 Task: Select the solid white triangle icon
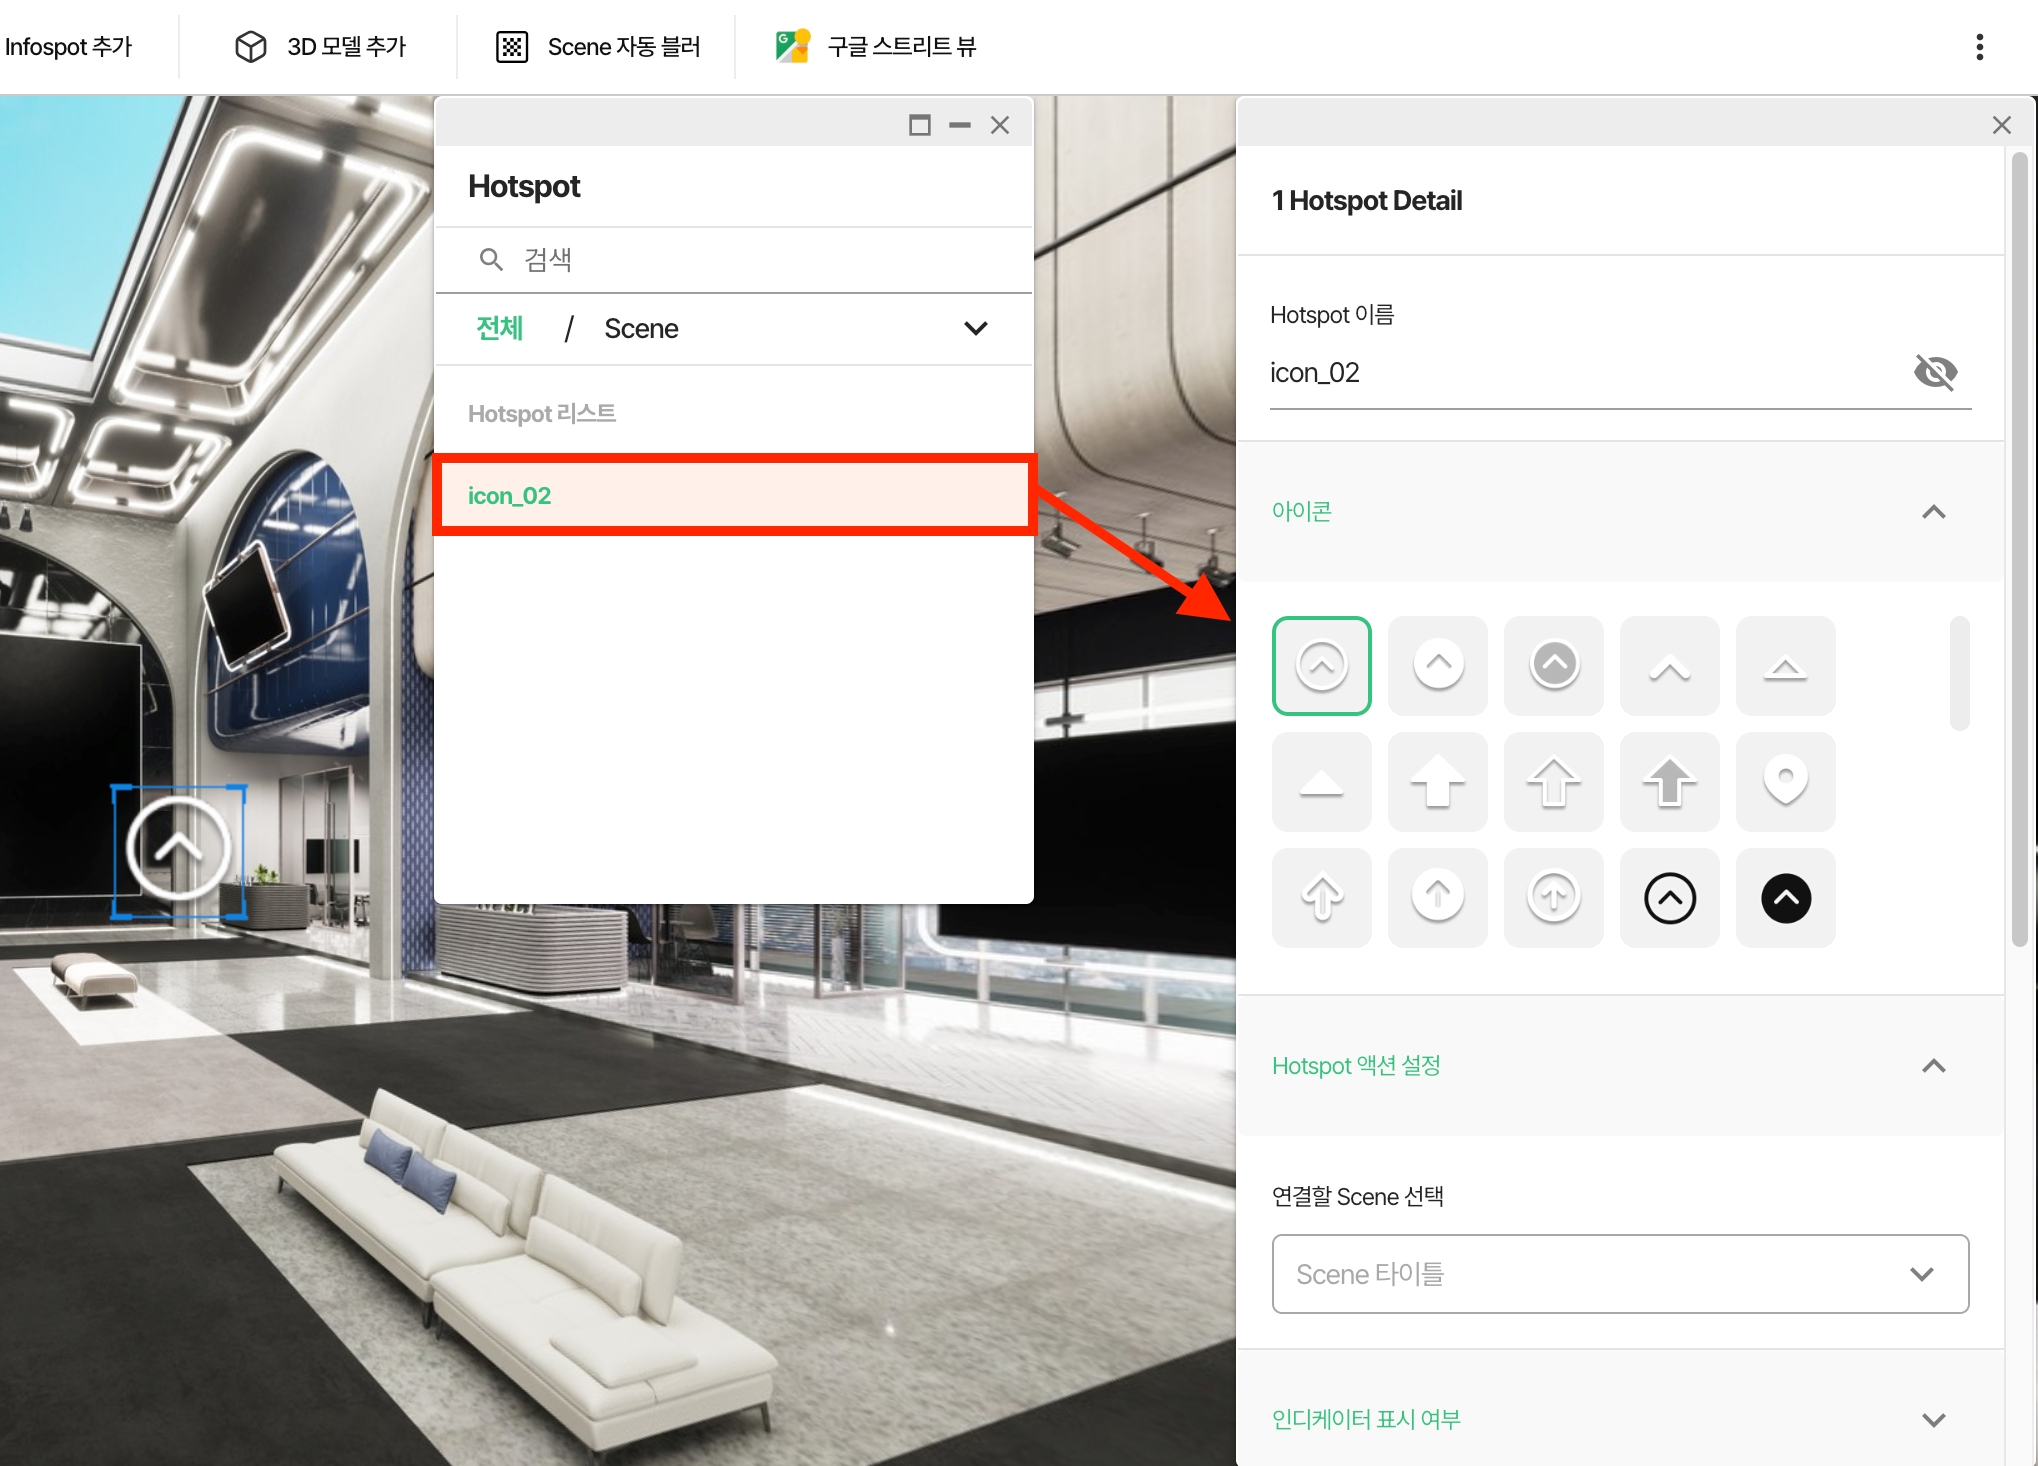(1321, 781)
